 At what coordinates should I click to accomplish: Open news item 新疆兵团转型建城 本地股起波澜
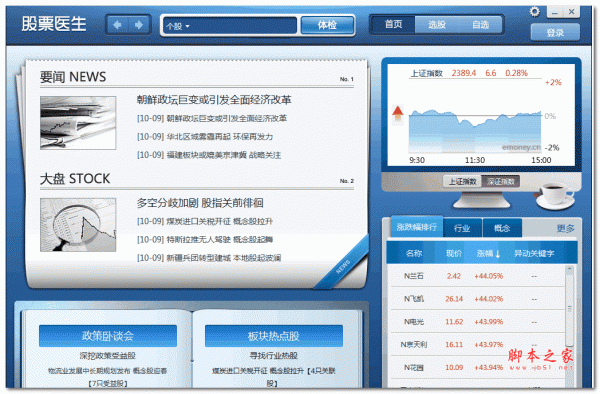pos(209,258)
